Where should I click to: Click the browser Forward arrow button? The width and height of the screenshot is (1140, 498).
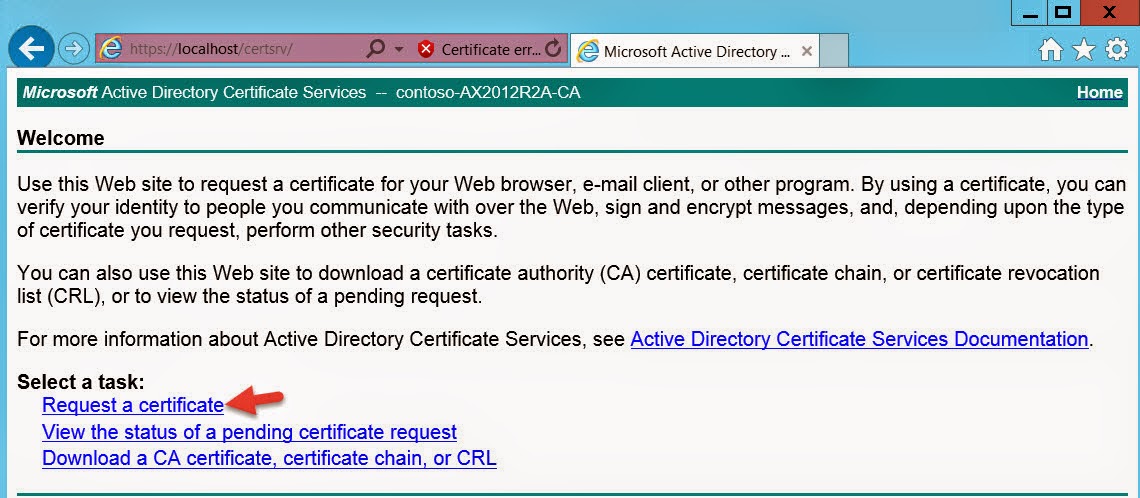pos(73,48)
